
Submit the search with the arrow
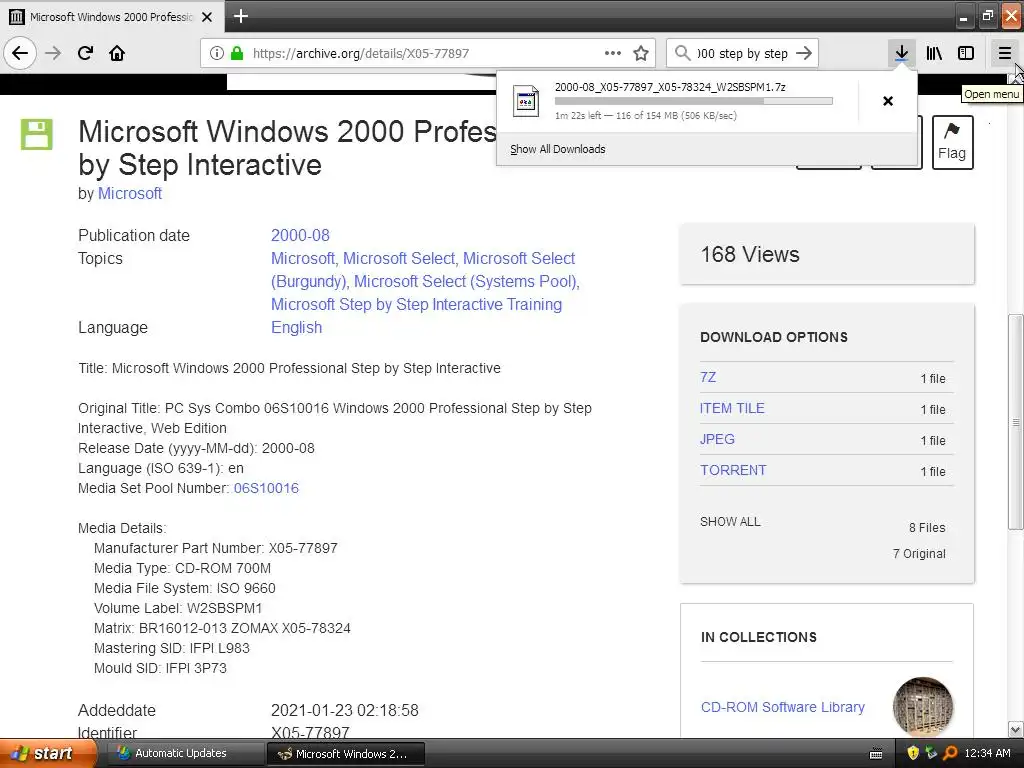[804, 53]
